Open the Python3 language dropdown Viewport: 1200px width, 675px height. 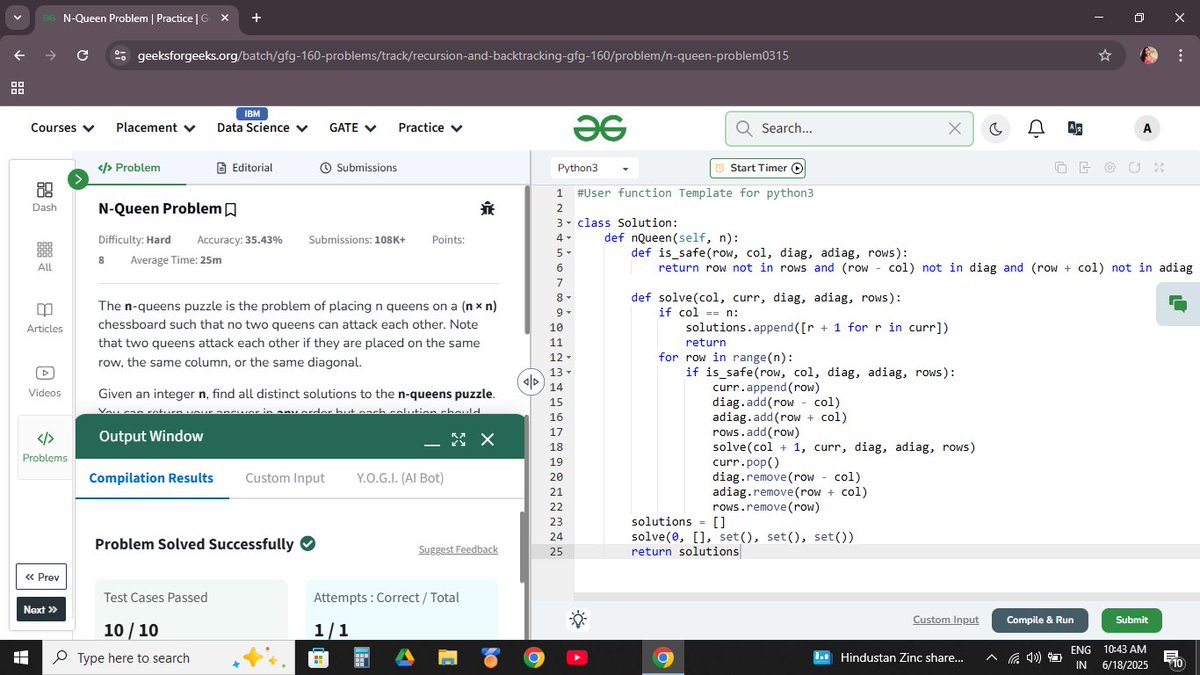click(593, 169)
